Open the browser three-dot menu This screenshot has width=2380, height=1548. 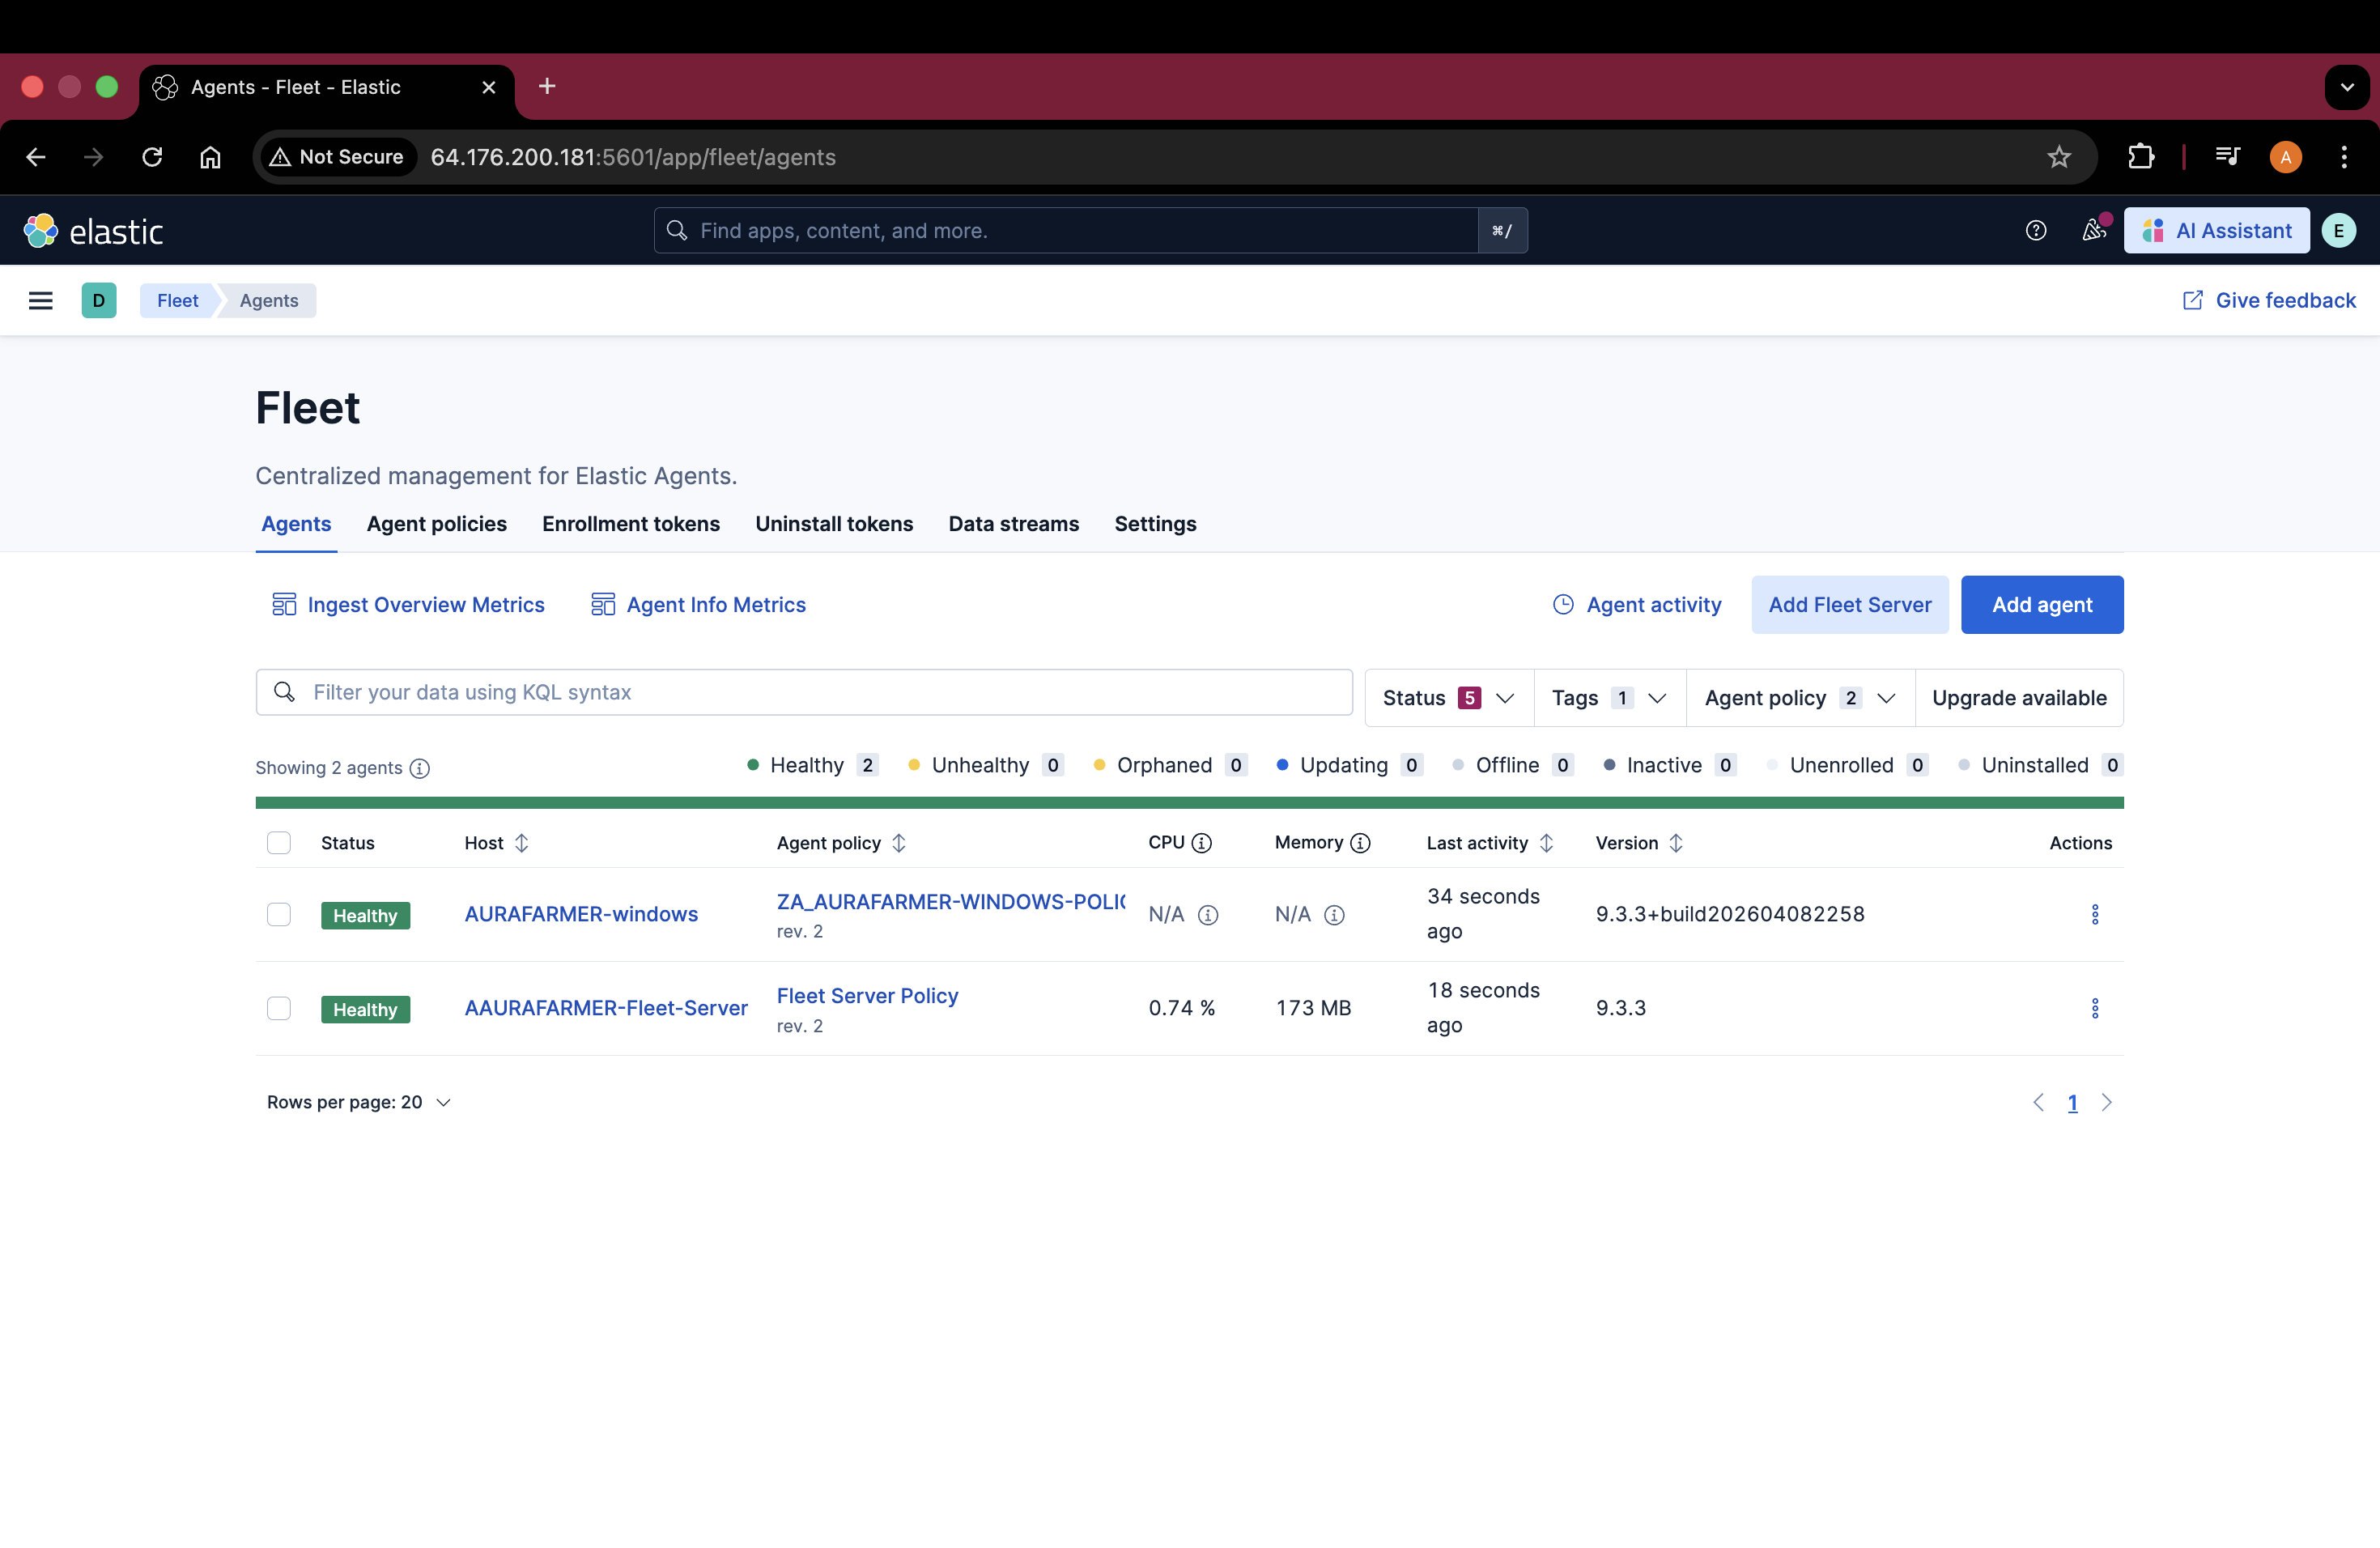pyautogui.click(x=2344, y=157)
